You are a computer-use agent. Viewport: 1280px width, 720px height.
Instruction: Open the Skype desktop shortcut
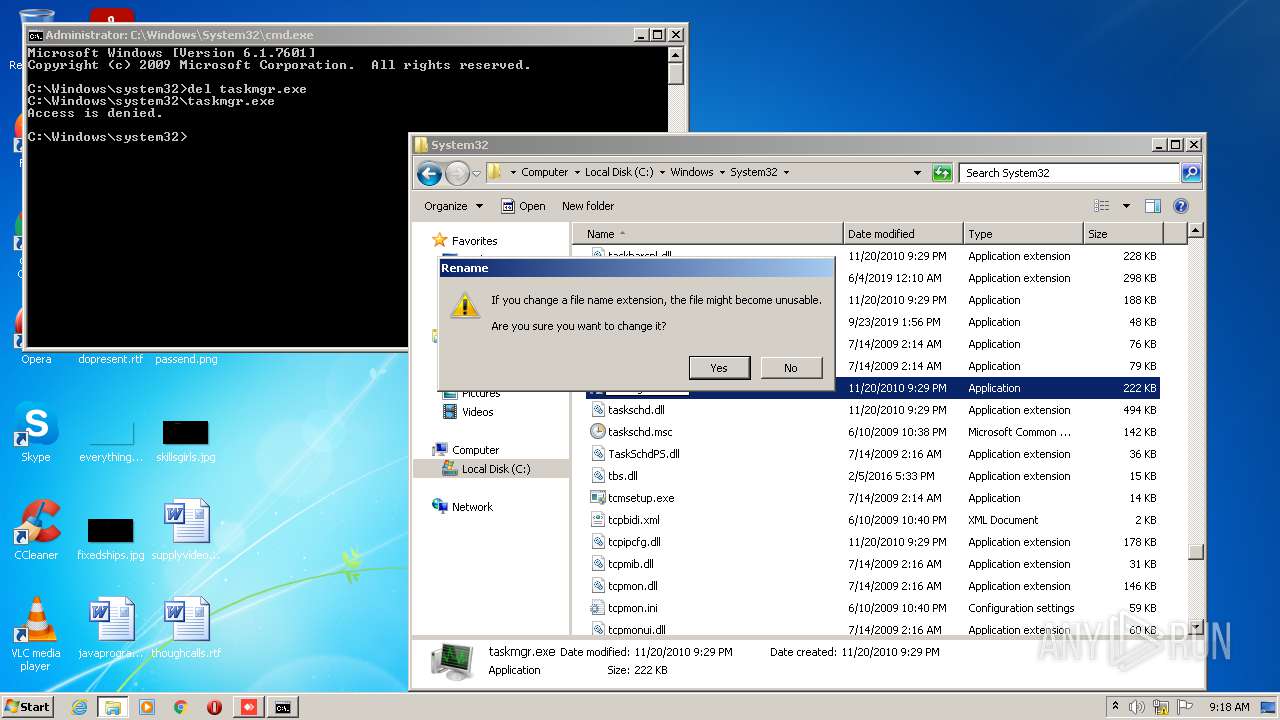point(36,433)
